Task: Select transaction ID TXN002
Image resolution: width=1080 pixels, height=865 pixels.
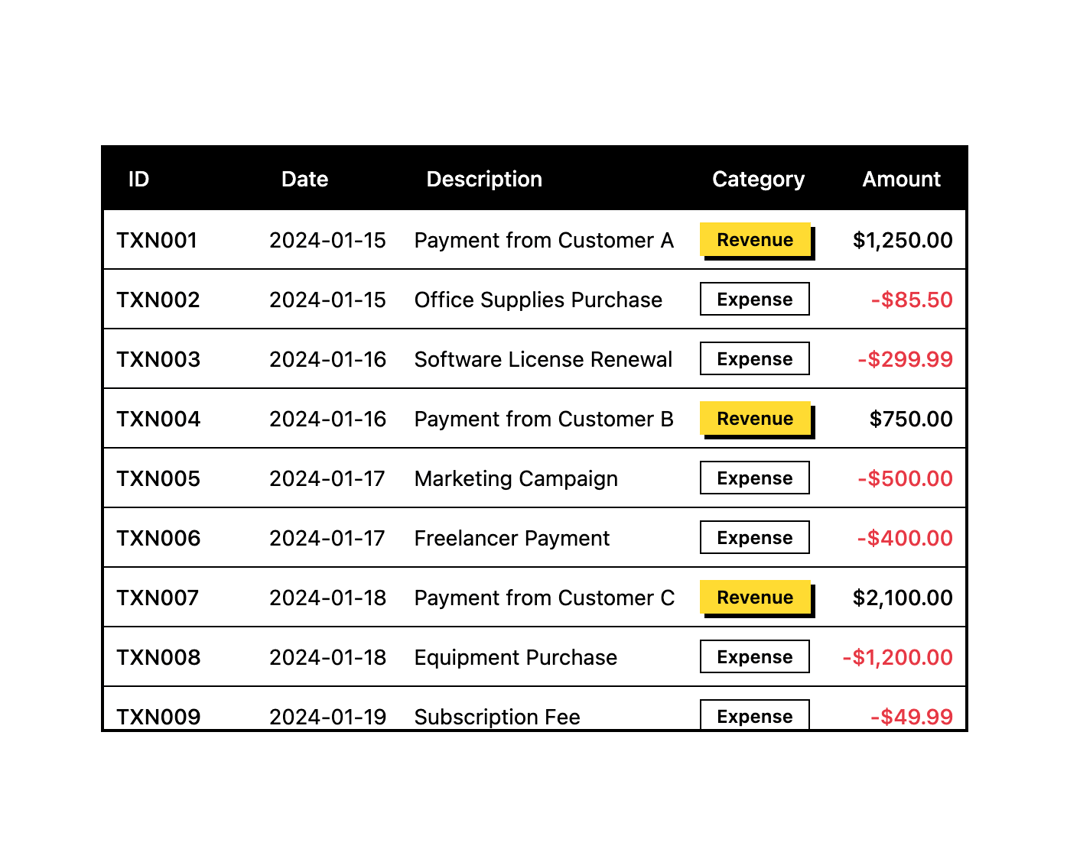Action: click(158, 300)
